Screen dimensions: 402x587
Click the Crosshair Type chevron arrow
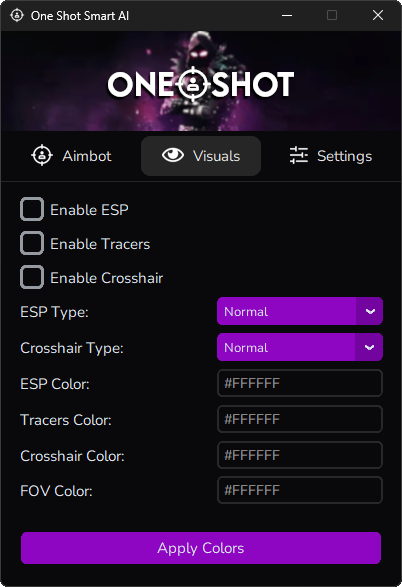point(369,347)
